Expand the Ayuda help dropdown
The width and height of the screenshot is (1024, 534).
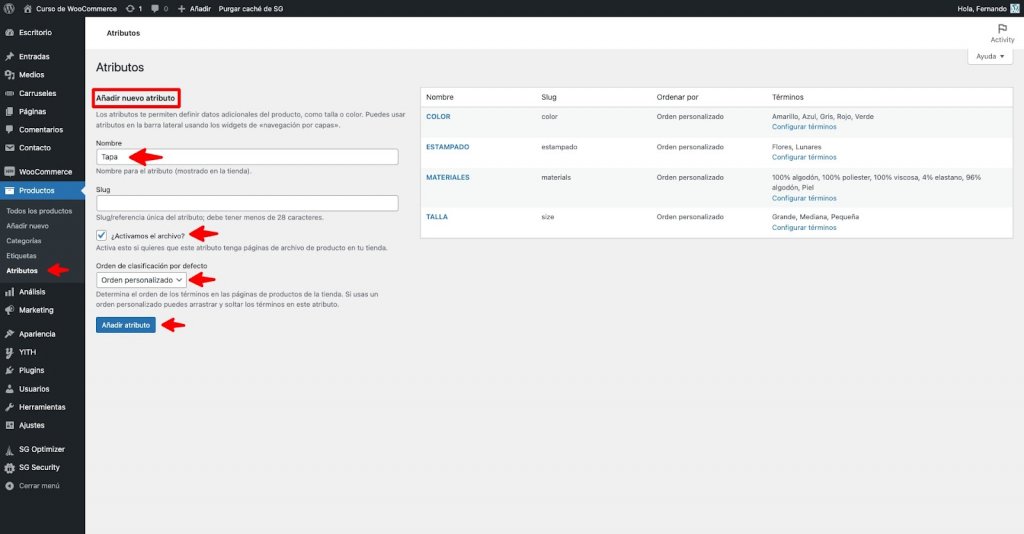990,57
